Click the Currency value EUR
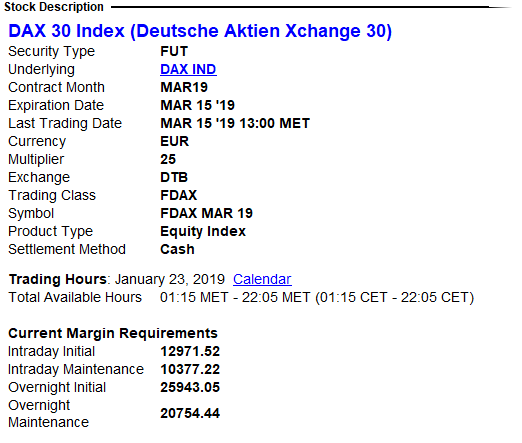This screenshot has height=443, width=522. click(x=174, y=141)
